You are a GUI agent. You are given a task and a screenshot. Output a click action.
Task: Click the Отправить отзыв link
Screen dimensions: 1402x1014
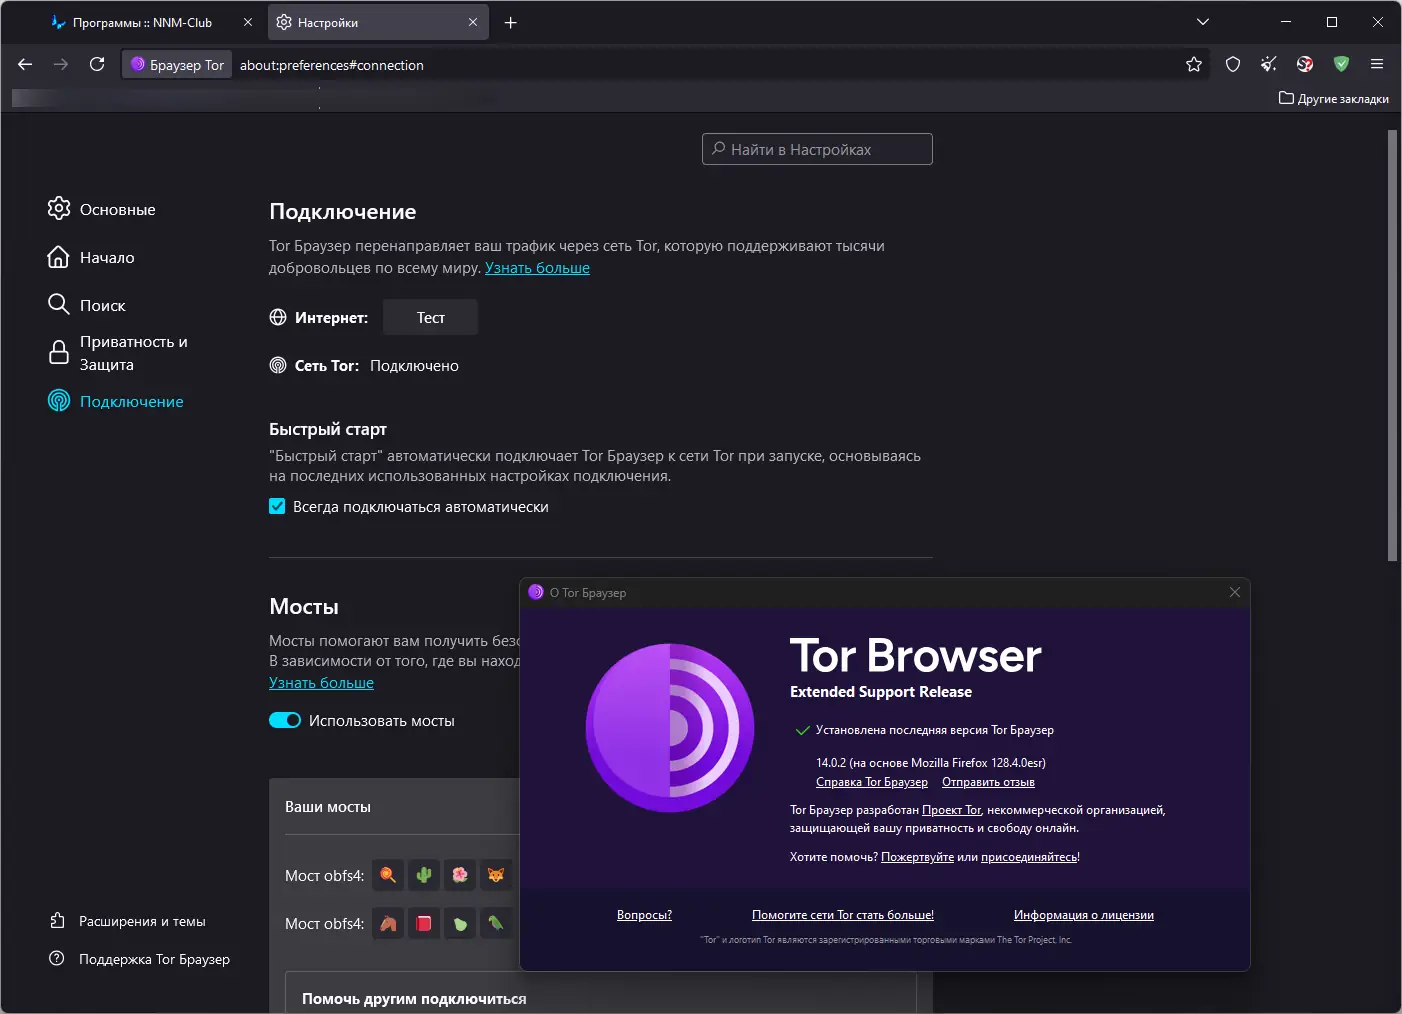pos(988,782)
